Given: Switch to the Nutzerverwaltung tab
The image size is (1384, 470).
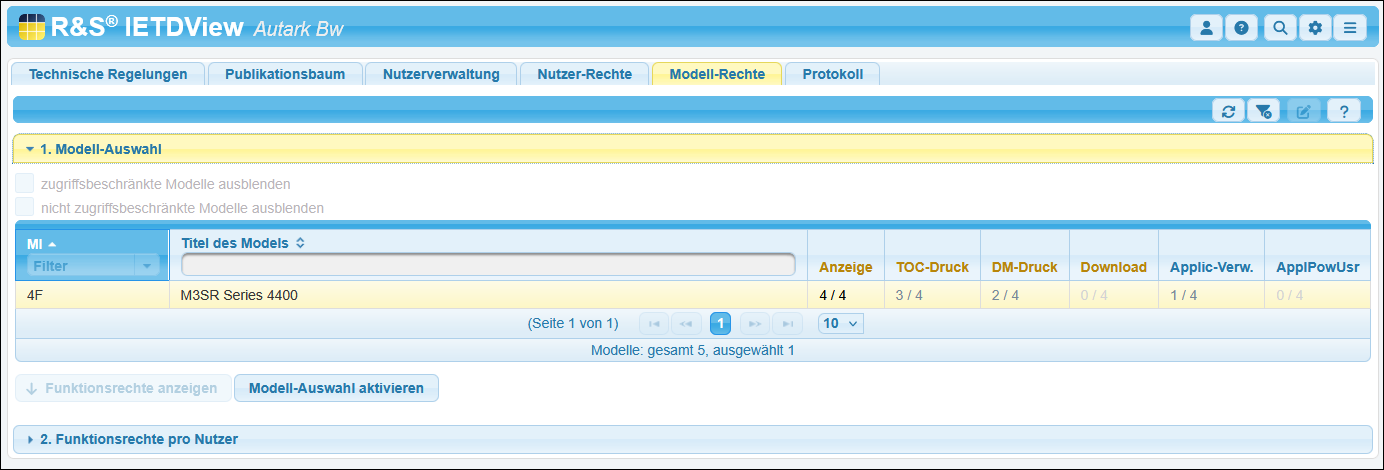Looking at the screenshot, I should pyautogui.click(x=440, y=74).
